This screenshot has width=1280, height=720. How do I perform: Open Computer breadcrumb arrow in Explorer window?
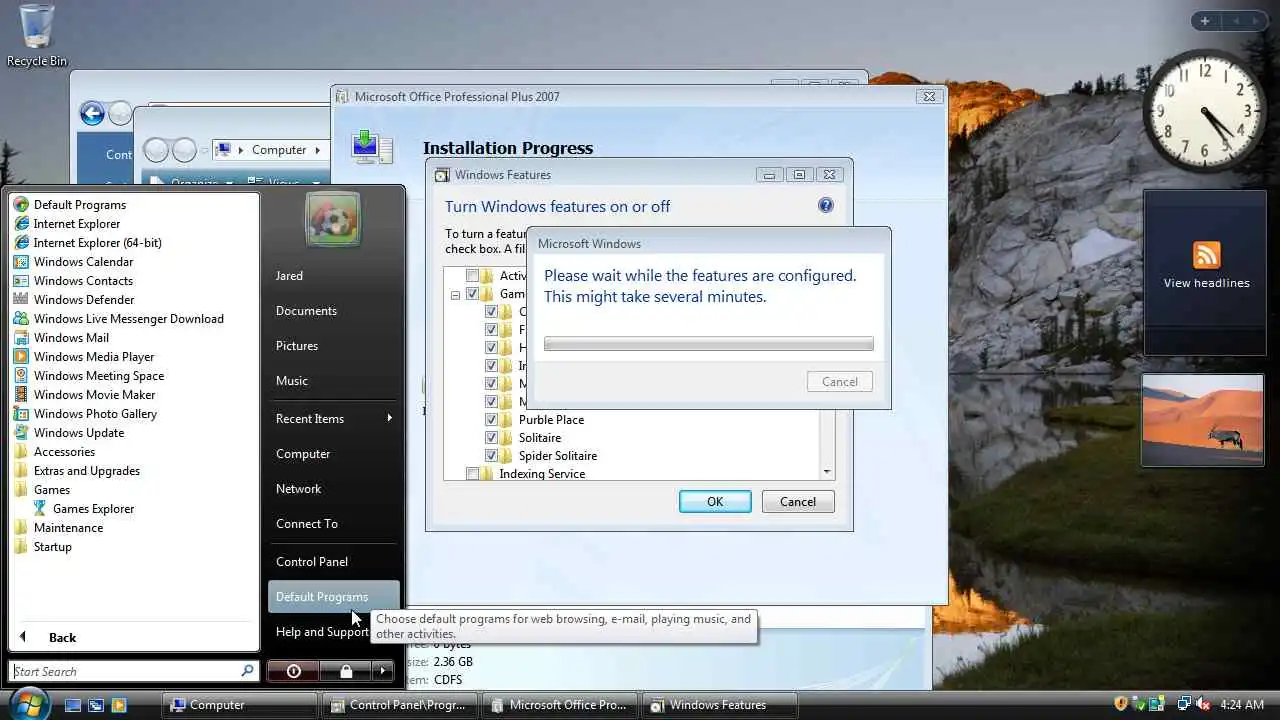(318, 150)
